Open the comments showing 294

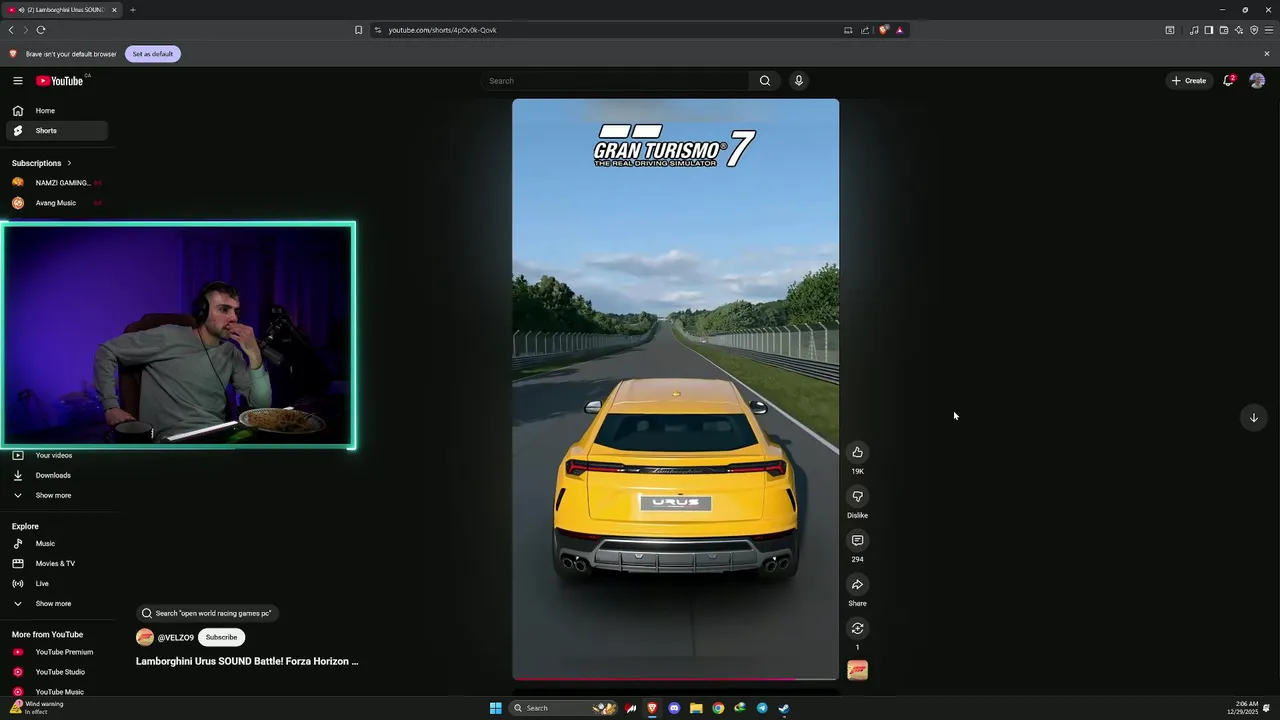click(x=857, y=540)
